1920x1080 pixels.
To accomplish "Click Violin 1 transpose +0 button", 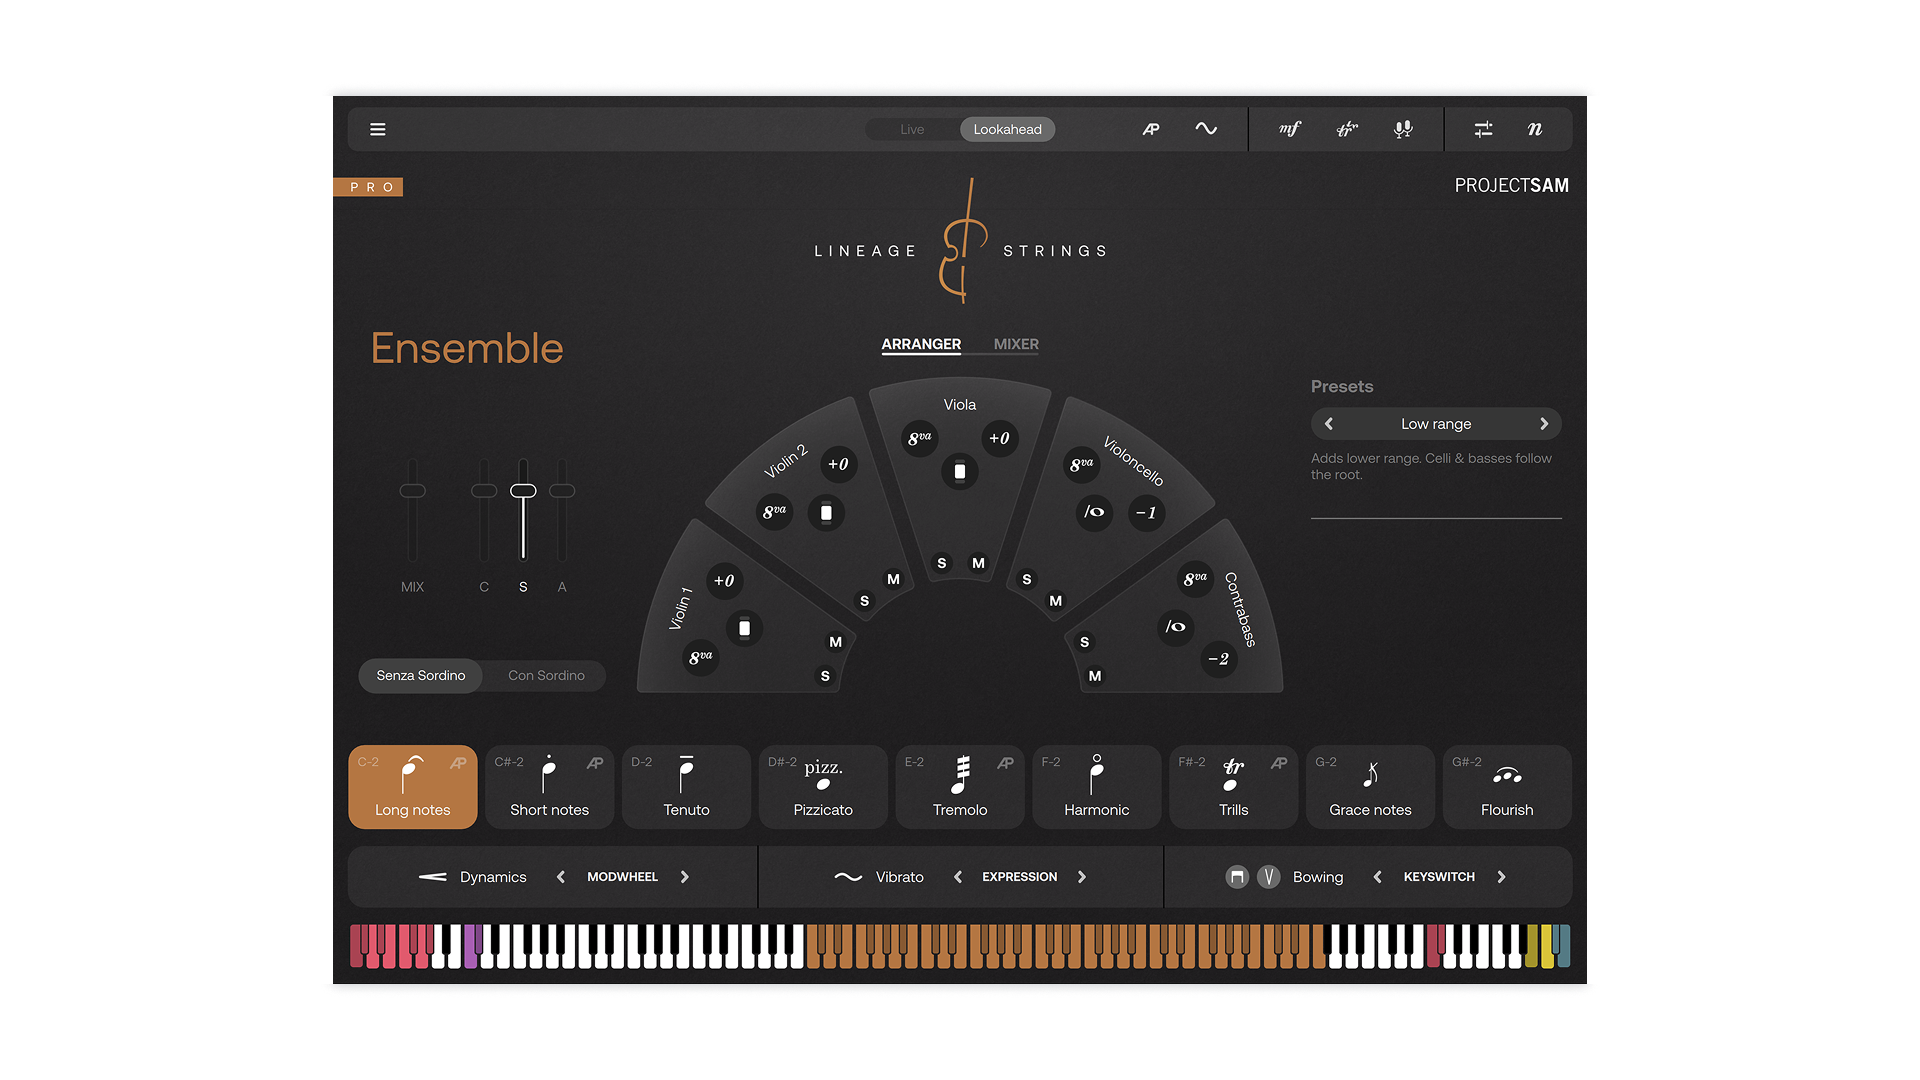I will 724,581.
